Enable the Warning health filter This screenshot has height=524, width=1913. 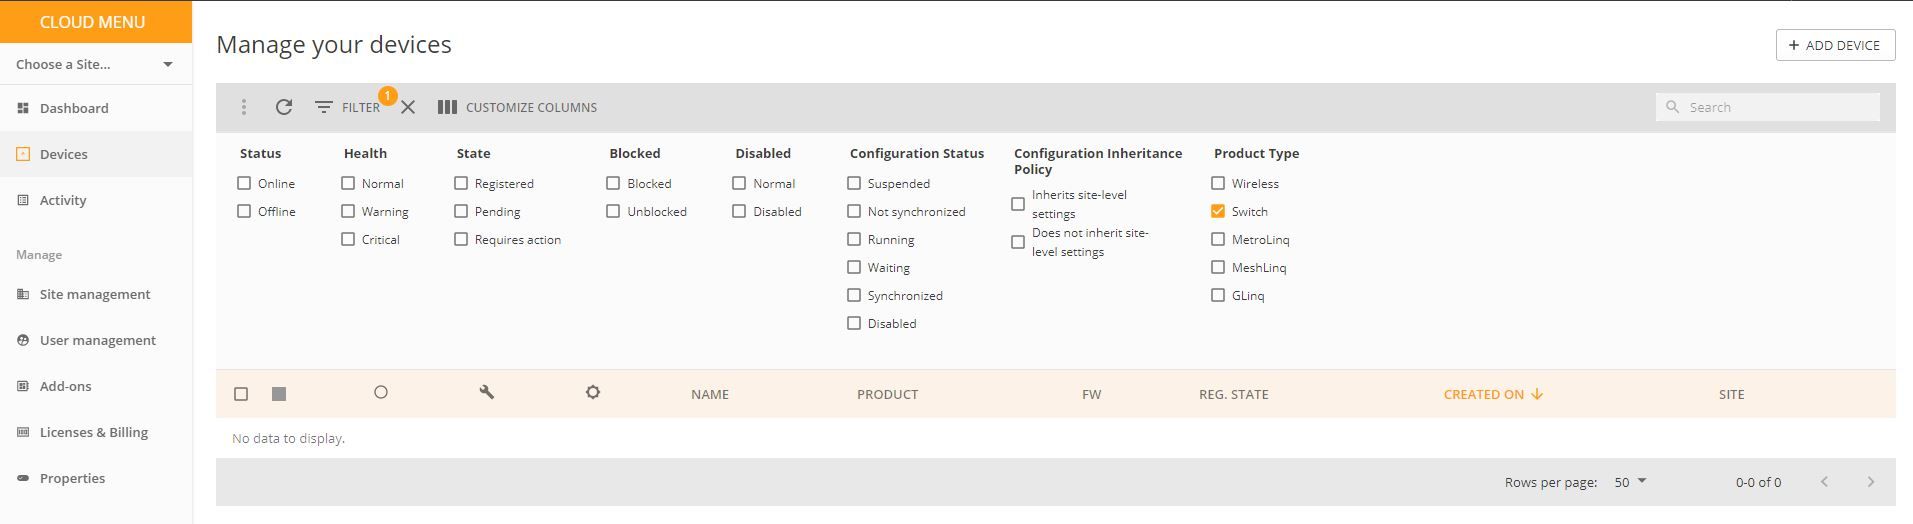[x=348, y=211]
